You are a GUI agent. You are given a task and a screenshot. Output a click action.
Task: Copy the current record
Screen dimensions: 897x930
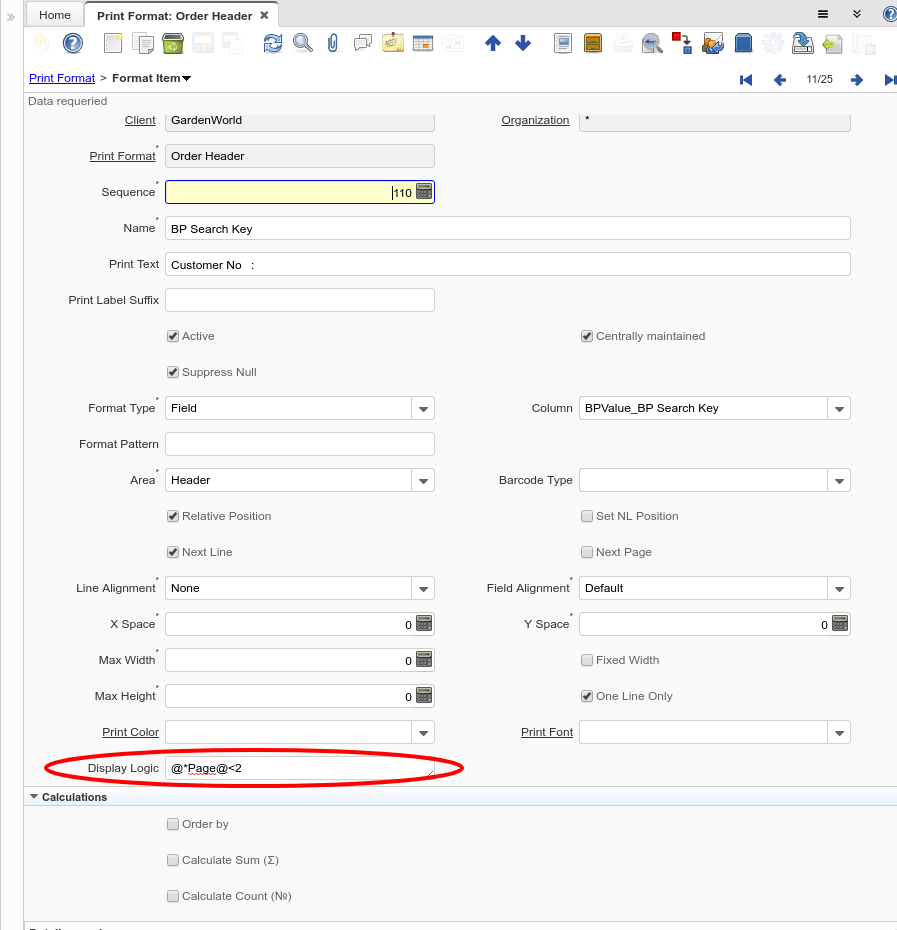(142, 44)
